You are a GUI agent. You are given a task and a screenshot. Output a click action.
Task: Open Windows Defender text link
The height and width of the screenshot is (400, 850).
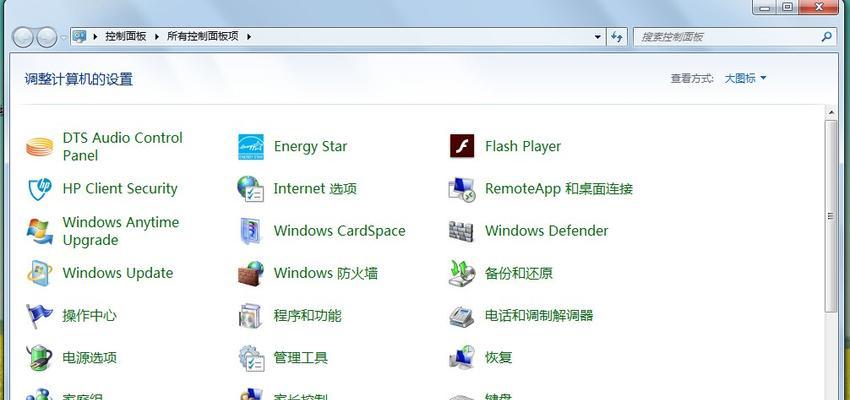pyautogui.click(x=546, y=231)
